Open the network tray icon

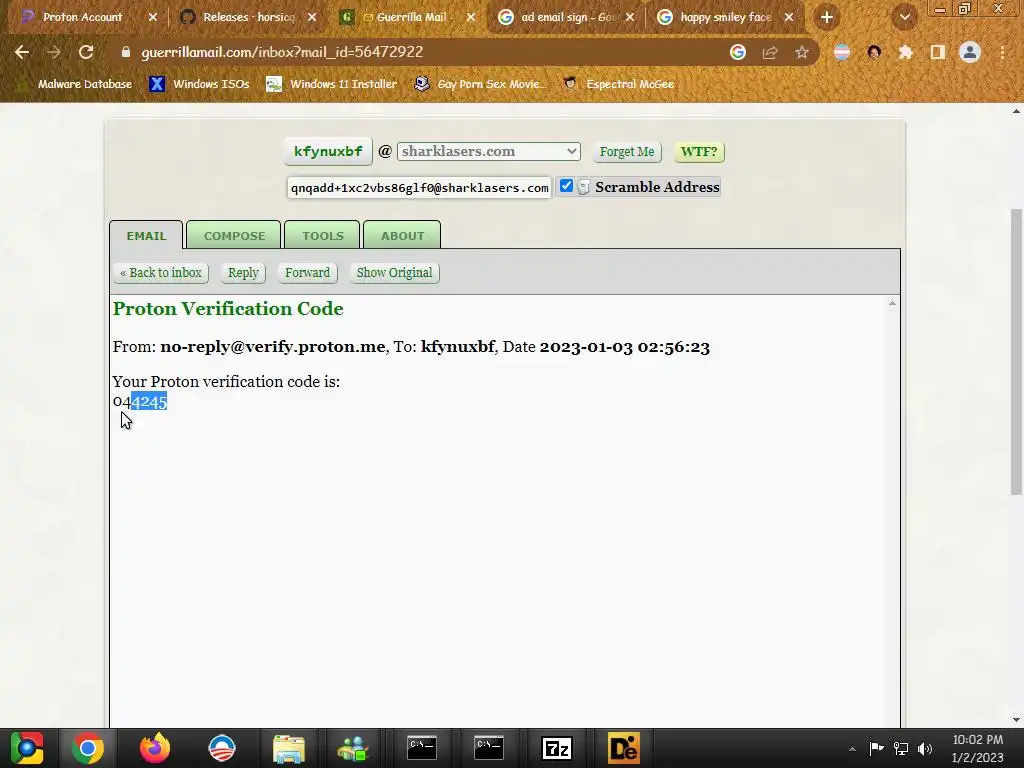click(901, 749)
